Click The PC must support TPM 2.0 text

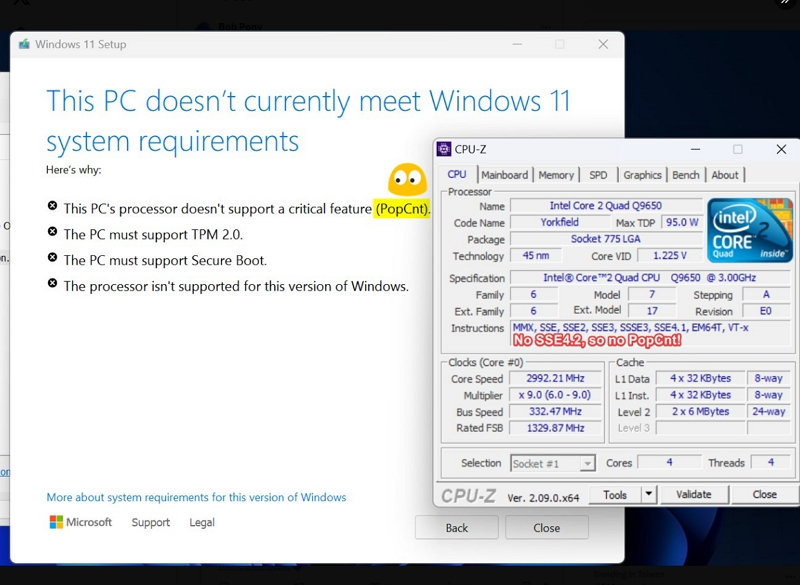pos(153,235)
